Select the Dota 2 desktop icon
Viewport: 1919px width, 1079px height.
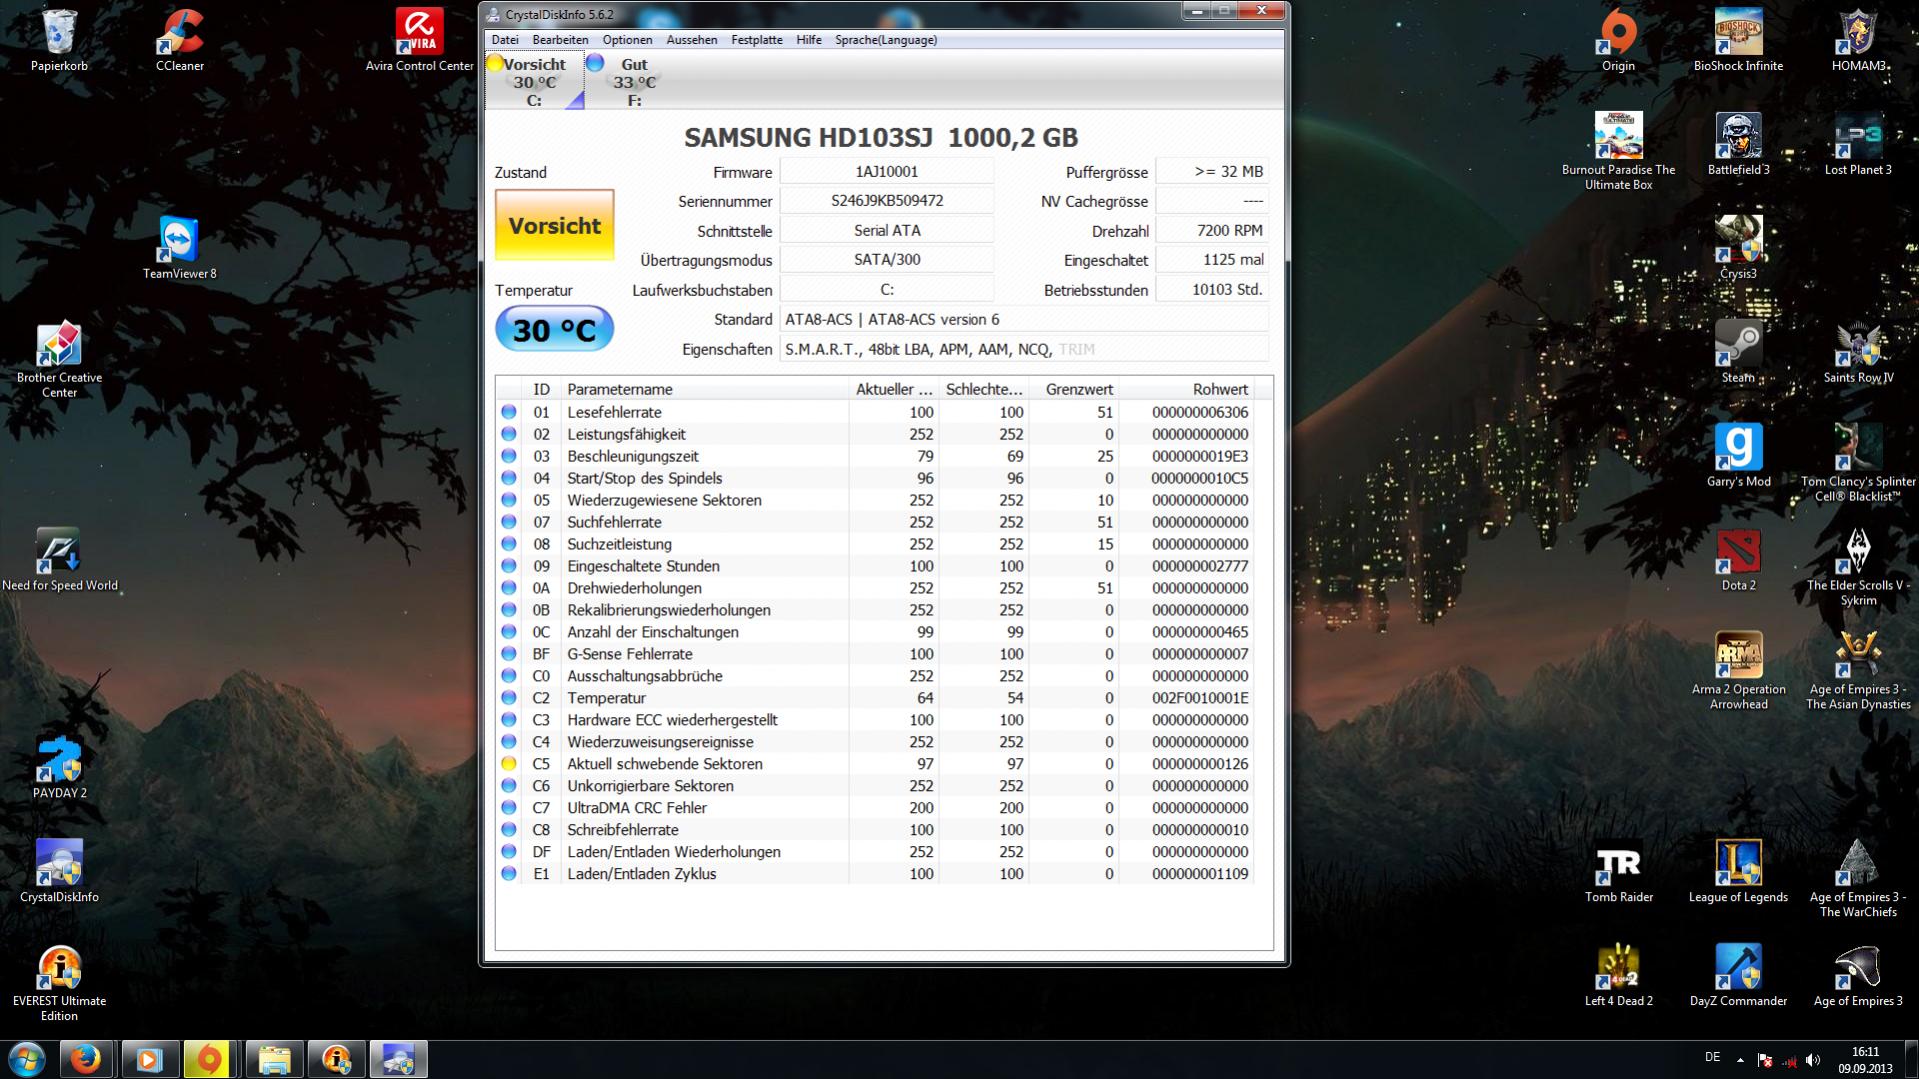1738,559
